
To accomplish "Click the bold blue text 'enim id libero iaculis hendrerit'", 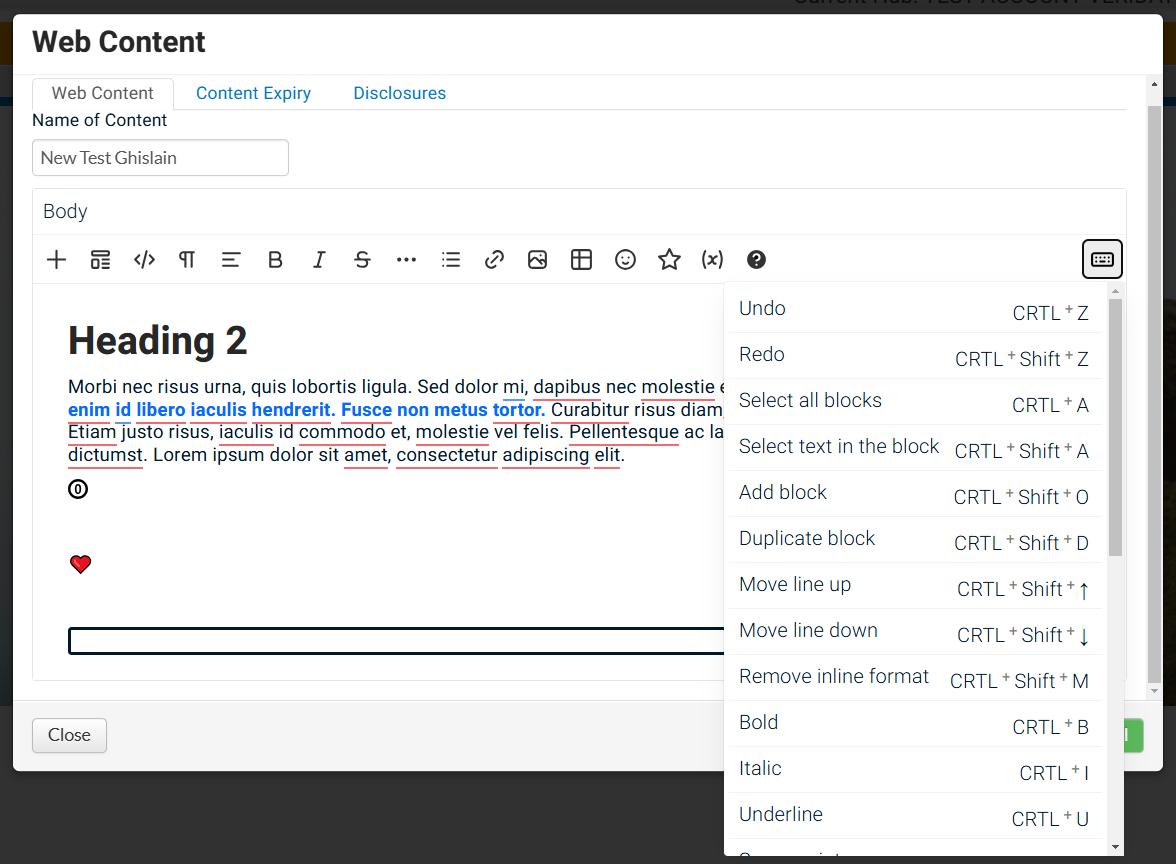I will [200, 410].
